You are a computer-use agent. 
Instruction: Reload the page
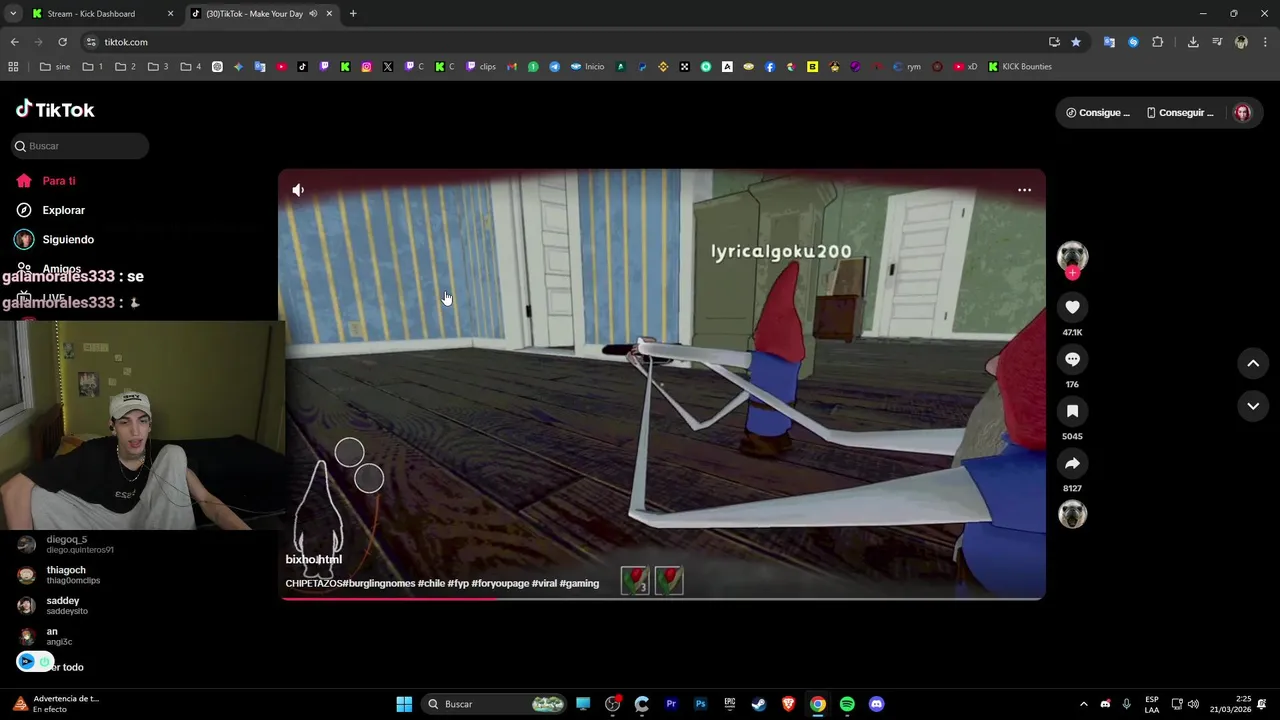62,42
